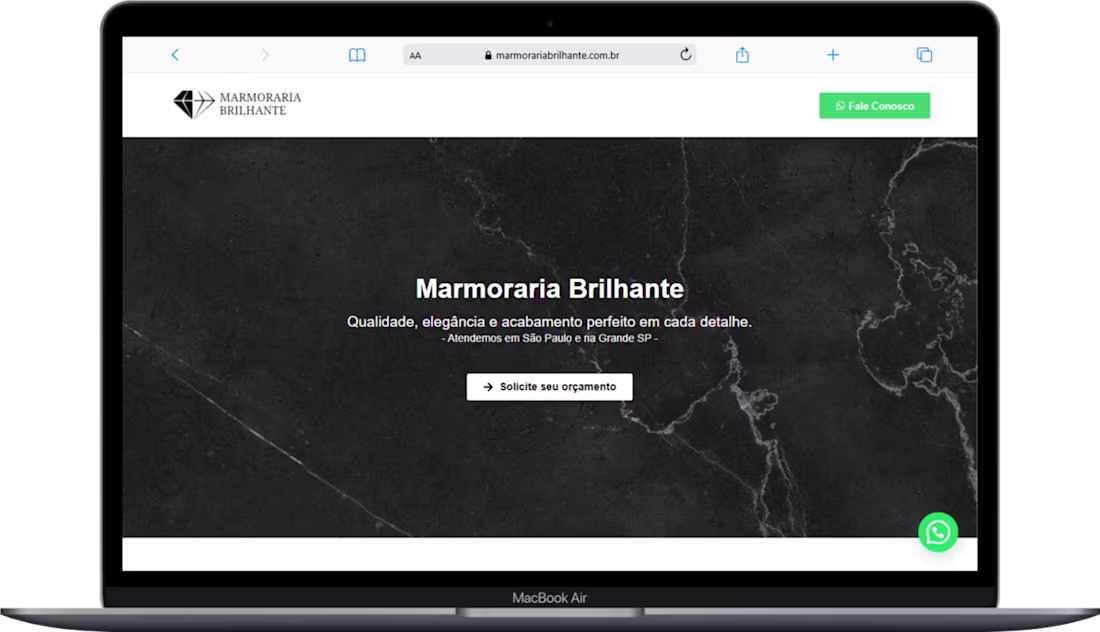Click the white header bar of the site

pyautogui.click(x=550, y=105)
